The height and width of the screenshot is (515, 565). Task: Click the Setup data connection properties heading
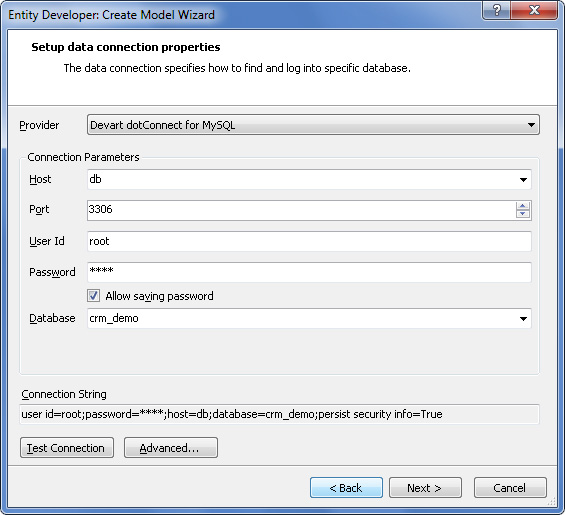(x=126, y=47)
